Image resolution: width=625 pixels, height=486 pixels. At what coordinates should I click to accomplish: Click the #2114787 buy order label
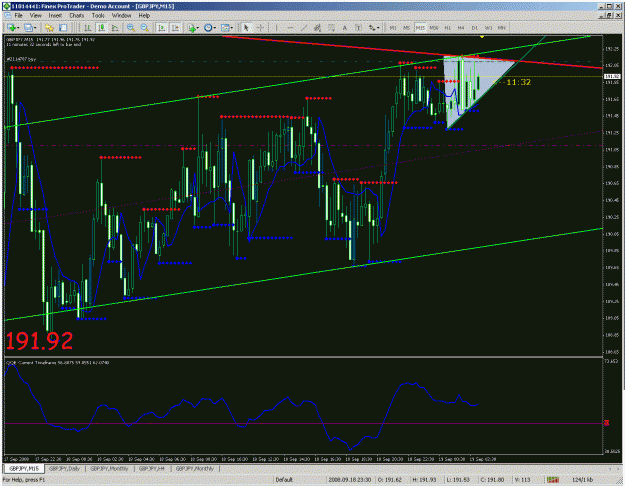[x=21, y=59]
